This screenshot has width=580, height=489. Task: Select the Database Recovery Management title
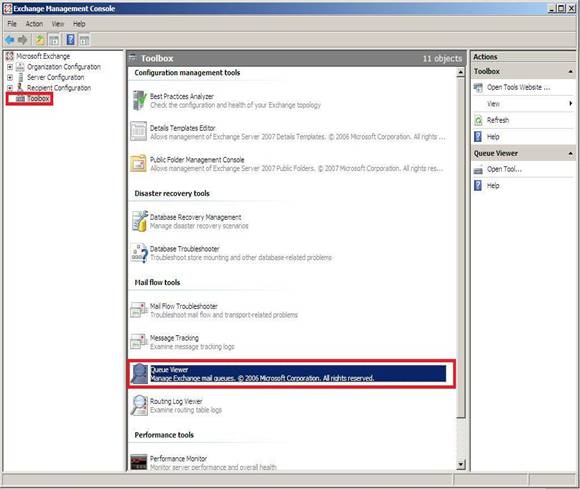click(x=195, y=217)
